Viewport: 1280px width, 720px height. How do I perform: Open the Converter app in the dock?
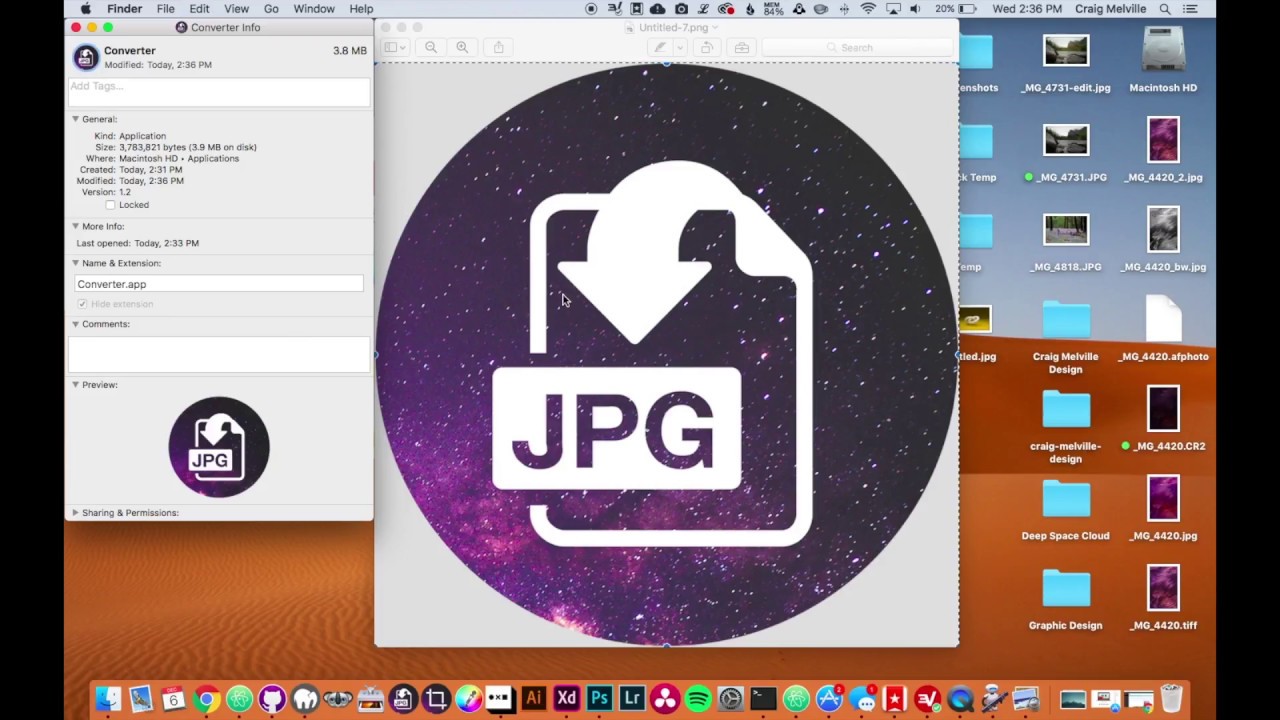pyautogui.click(x=403, y=698)
